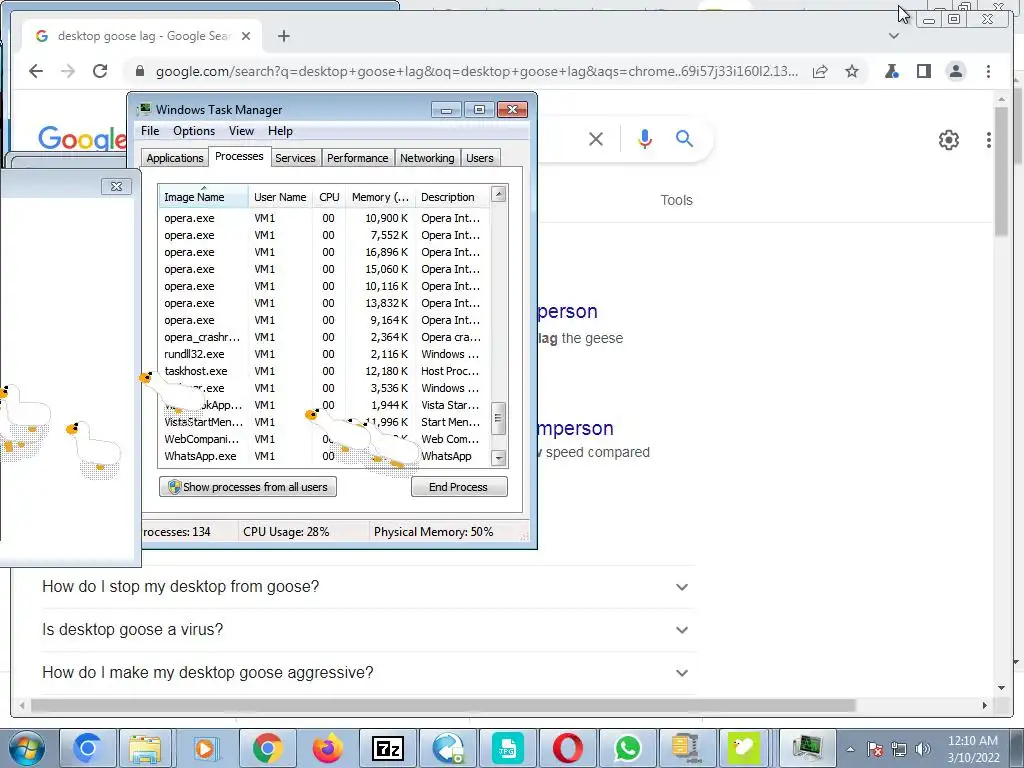Open the JPG converter taskbar icon
The width and height of the screenshot is (1024, 768).
(507, 748)
